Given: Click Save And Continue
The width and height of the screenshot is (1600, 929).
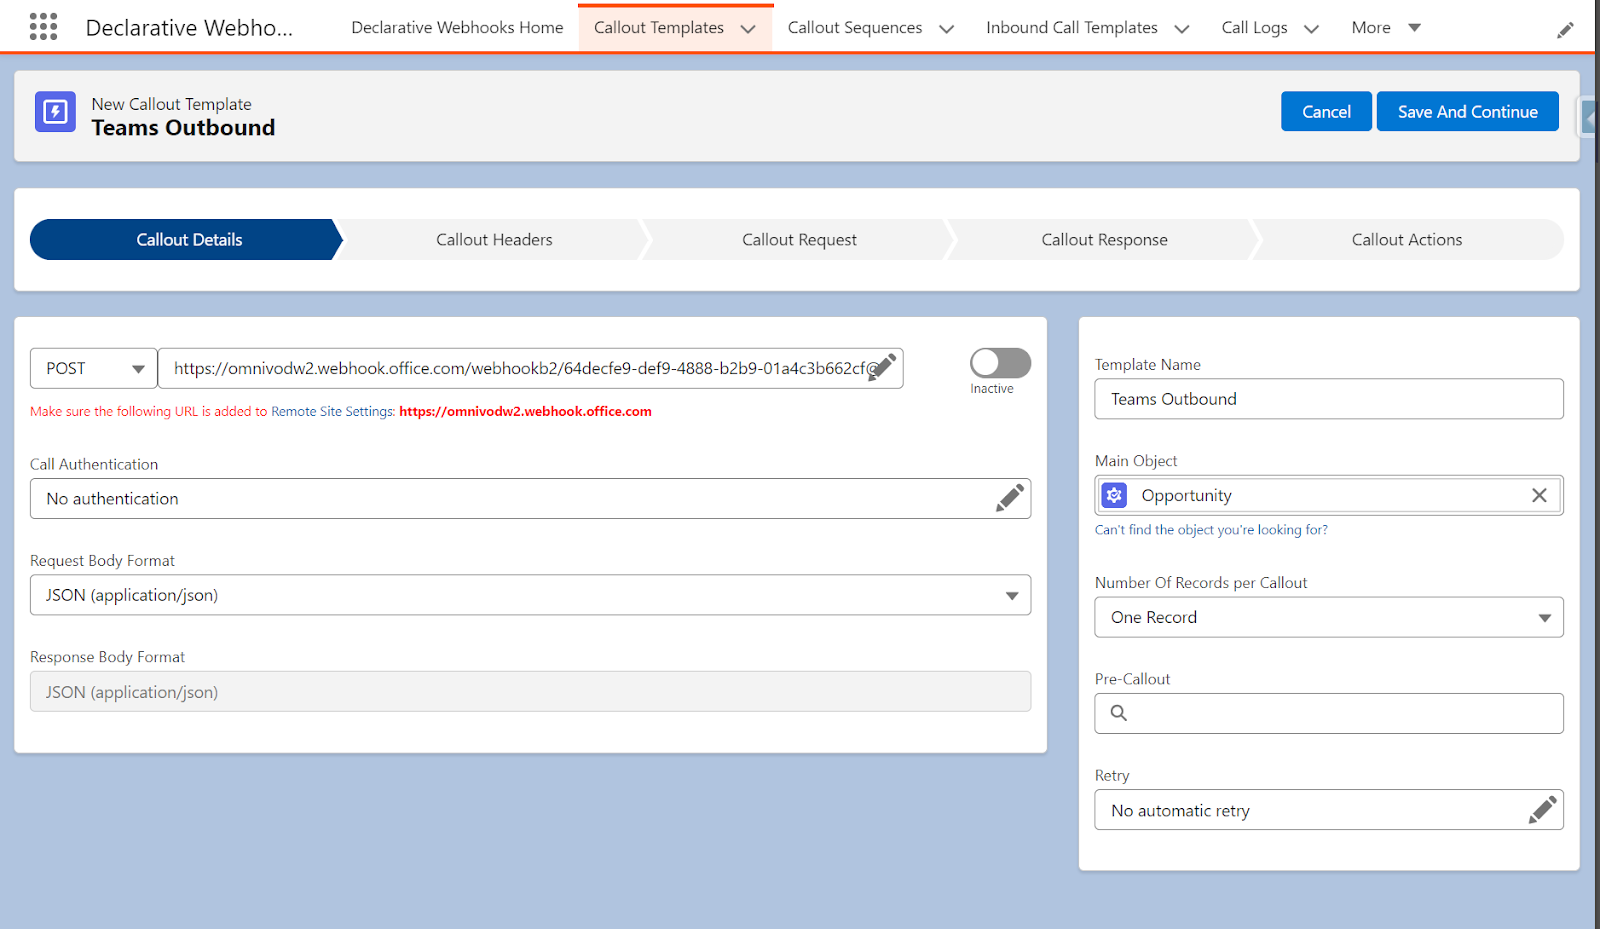Looking at the screenshot, I should [1467, 111].
